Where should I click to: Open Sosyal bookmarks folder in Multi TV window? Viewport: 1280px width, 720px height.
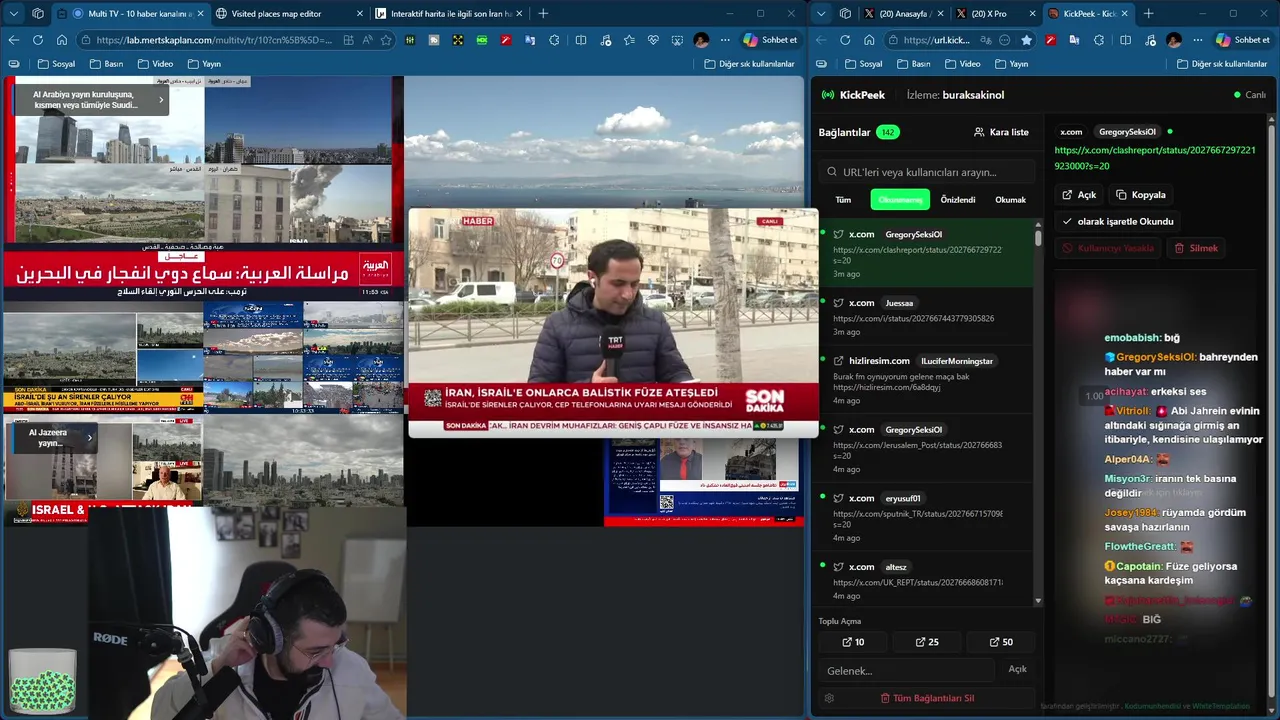tap(56, 64)
